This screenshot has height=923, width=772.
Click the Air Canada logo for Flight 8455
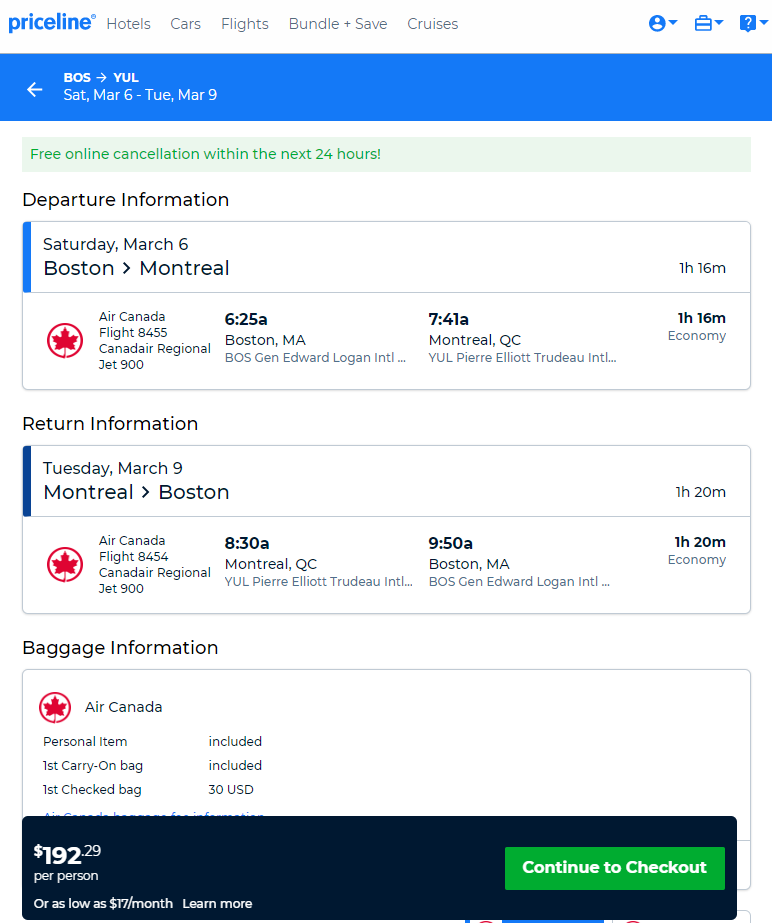coord(65,340)
